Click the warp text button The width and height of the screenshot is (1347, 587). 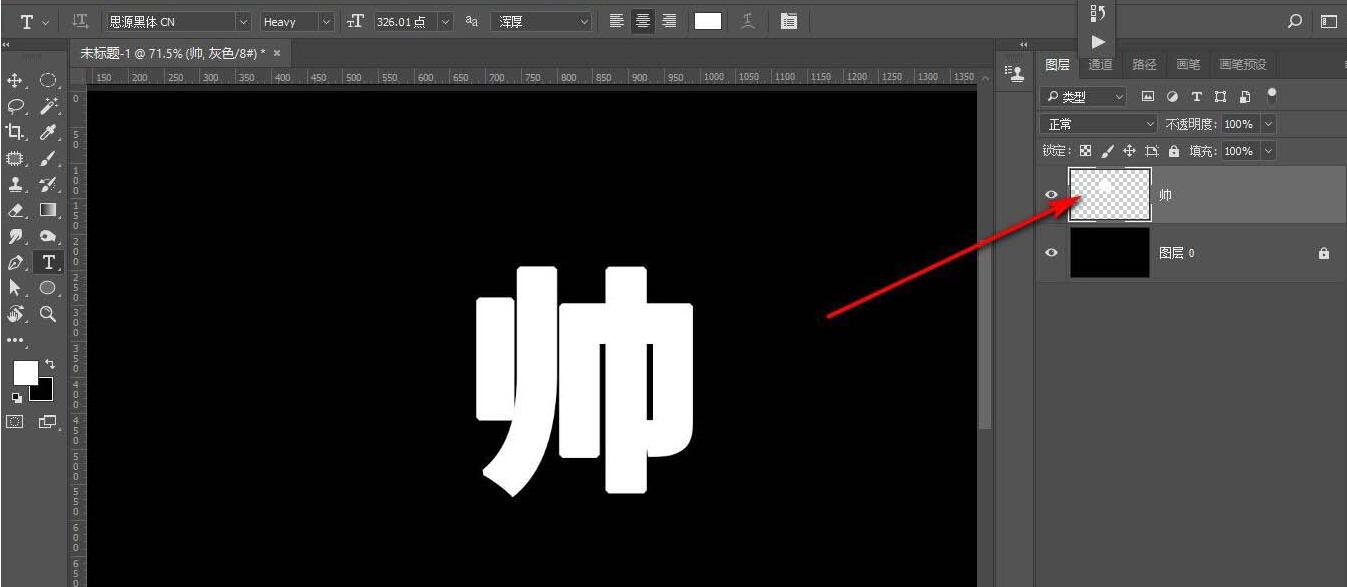click(748, 20)
